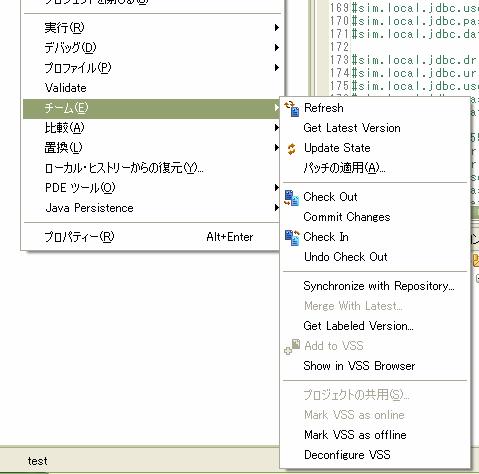Choose Mark VSS as offline
The height and width of the screenshot is (474, 479).
(x=375, y=435)
